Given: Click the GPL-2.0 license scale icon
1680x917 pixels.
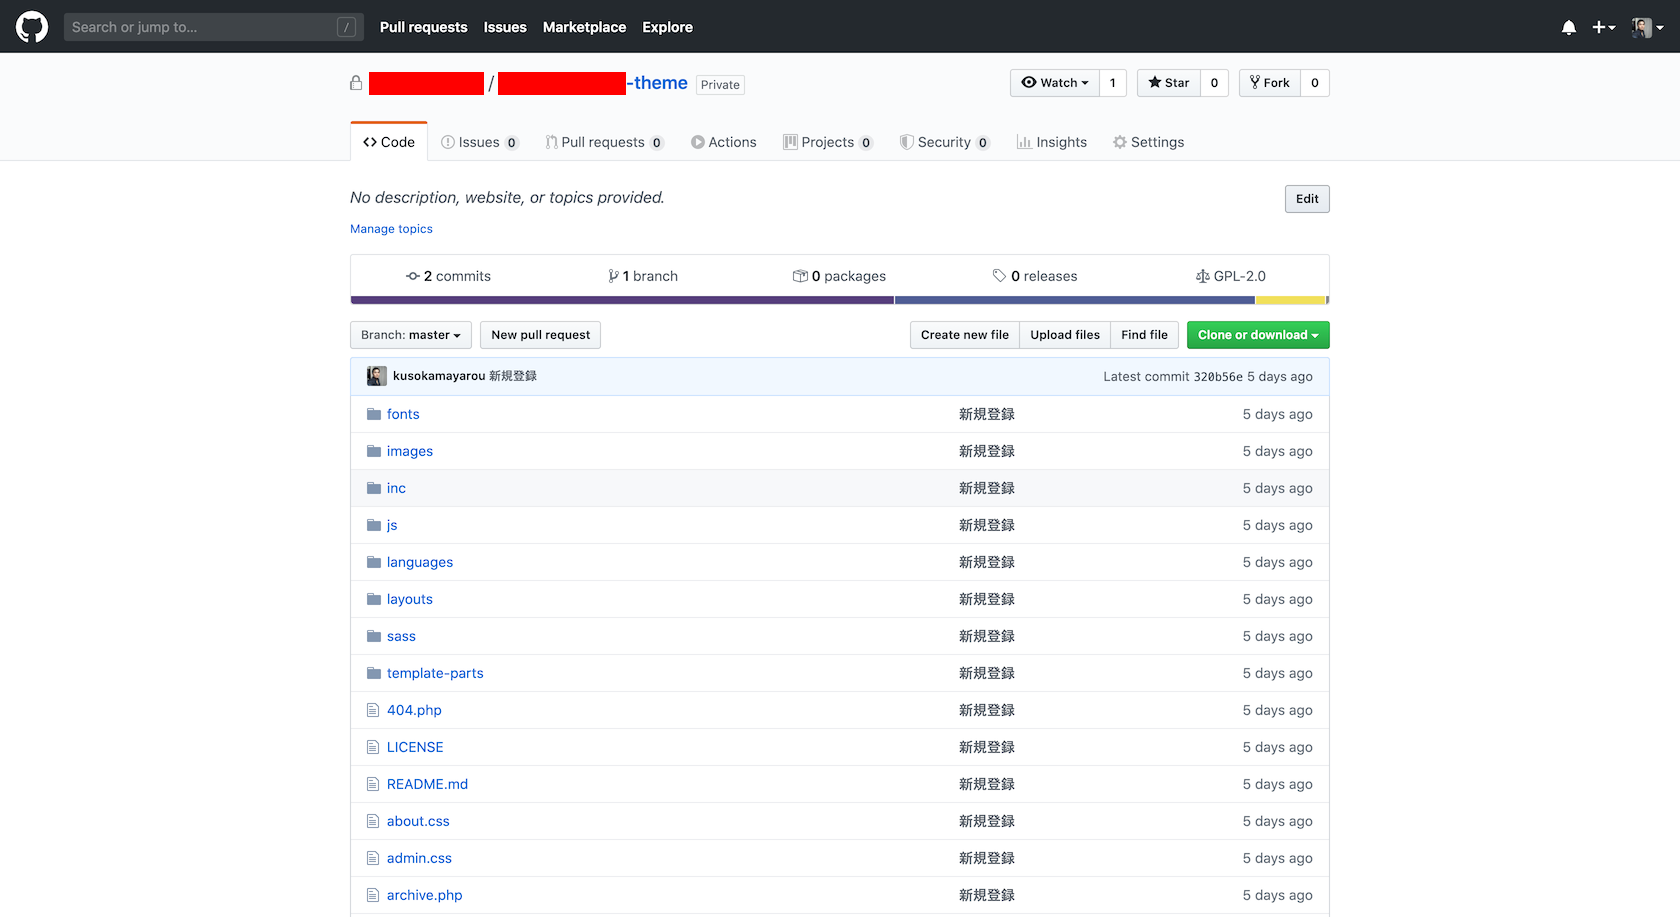Looking at the screenshot, I should [x=1202, y=275].
